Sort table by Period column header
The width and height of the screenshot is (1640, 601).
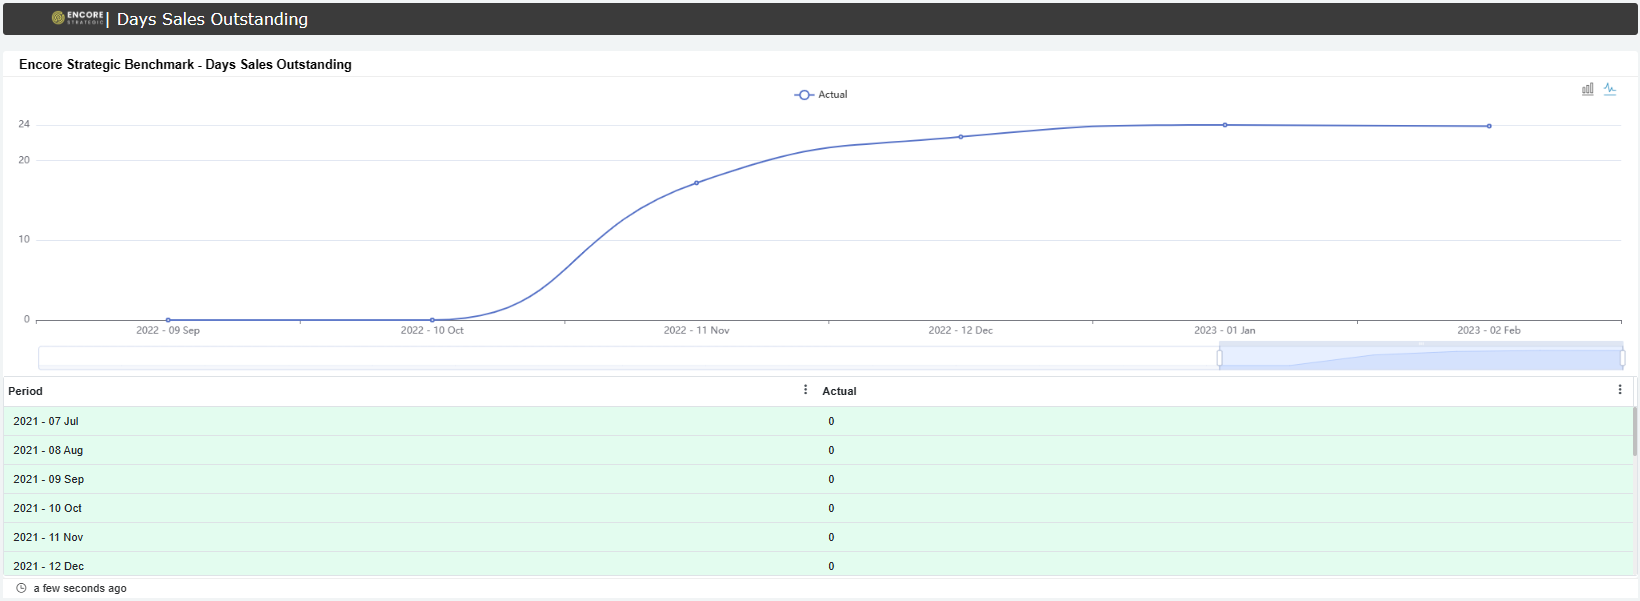[x=26, y=391]
